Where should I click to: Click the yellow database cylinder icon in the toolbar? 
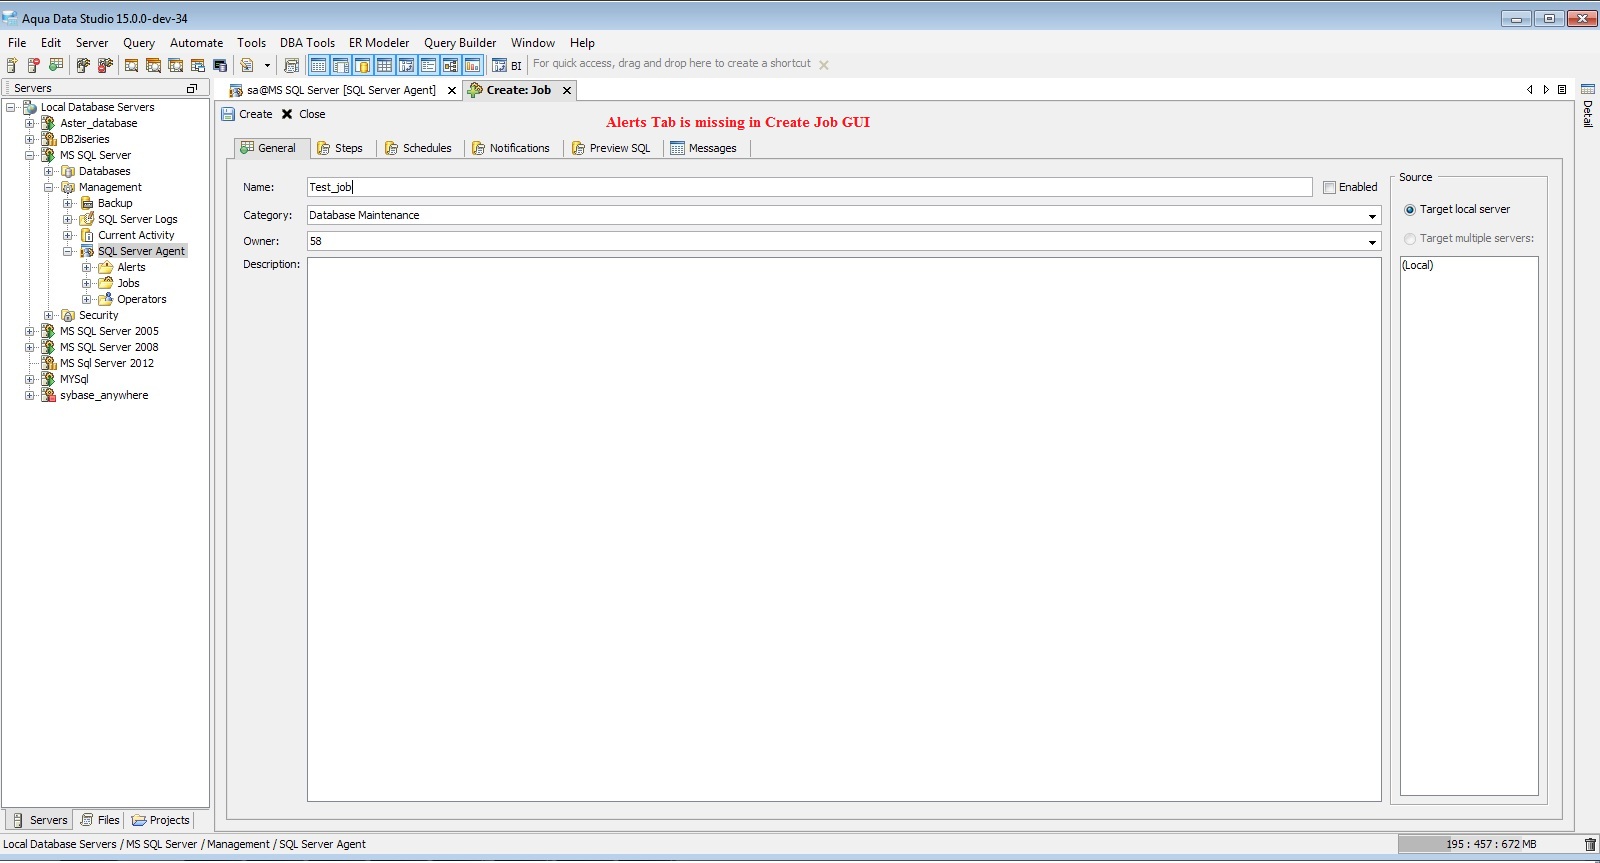[x=362, y=65]
